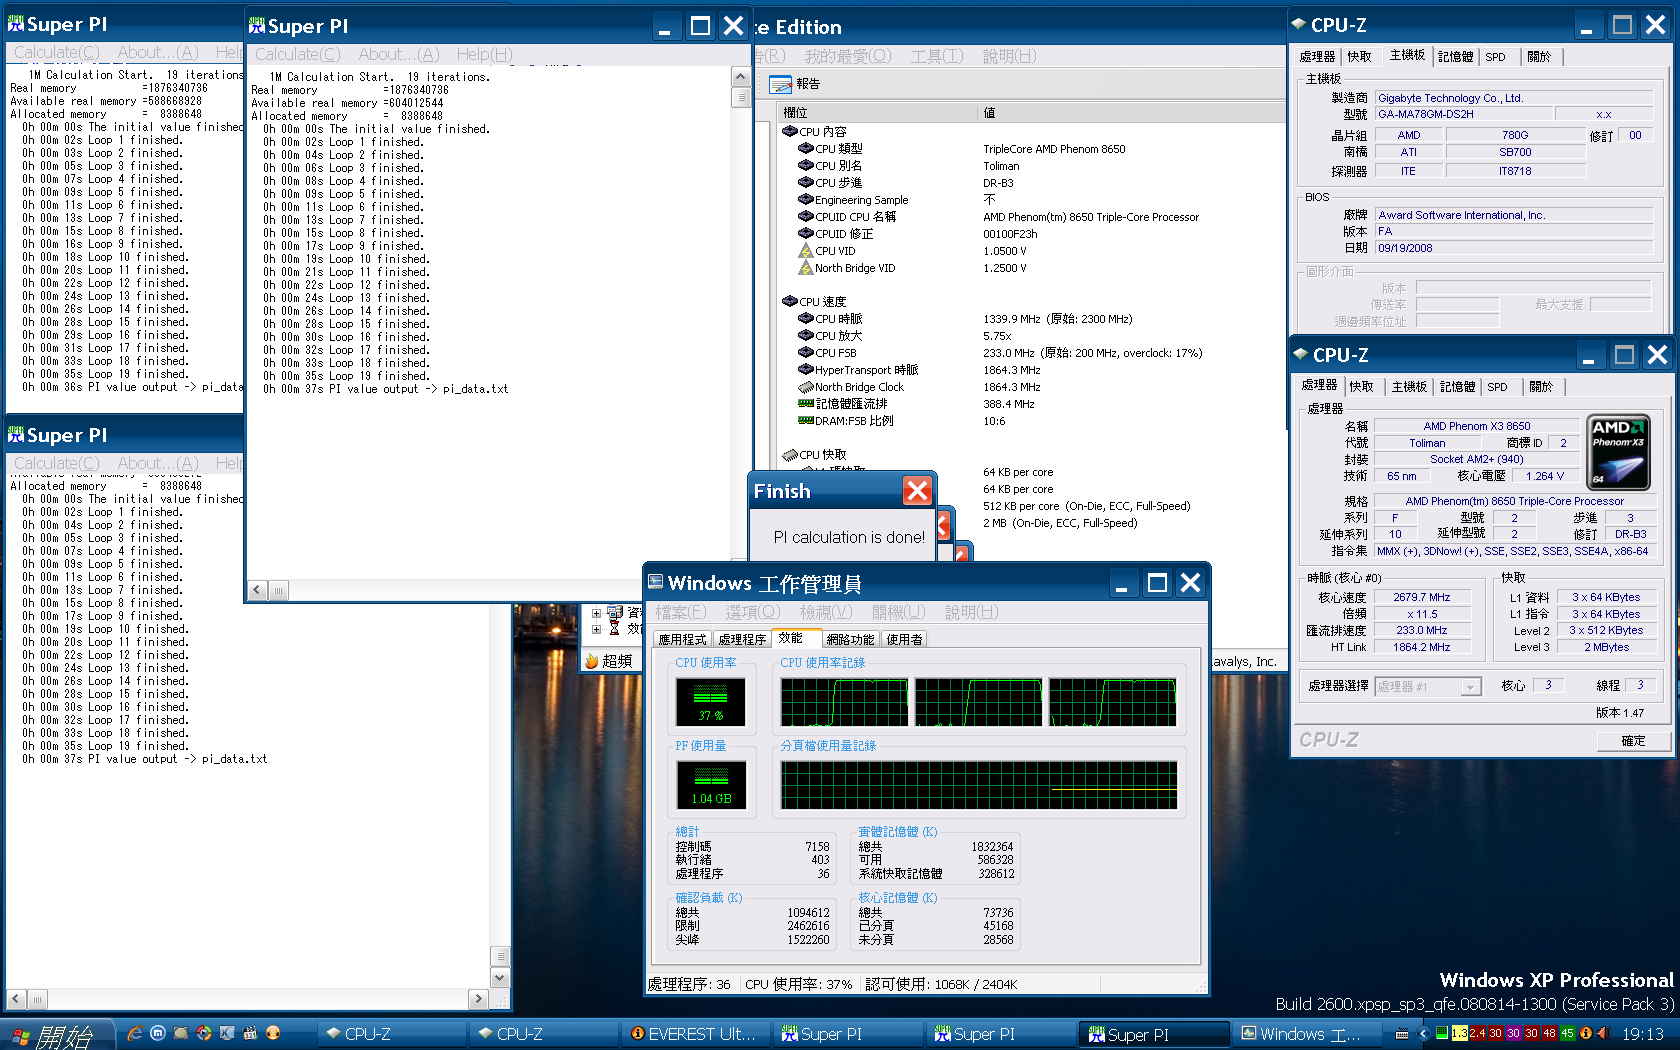Image resolution: width=1680 pixels, height=1050 pixels.
Task: Open 檢視(V) menu in Task Manager
Action: click(x=826, y=612)
